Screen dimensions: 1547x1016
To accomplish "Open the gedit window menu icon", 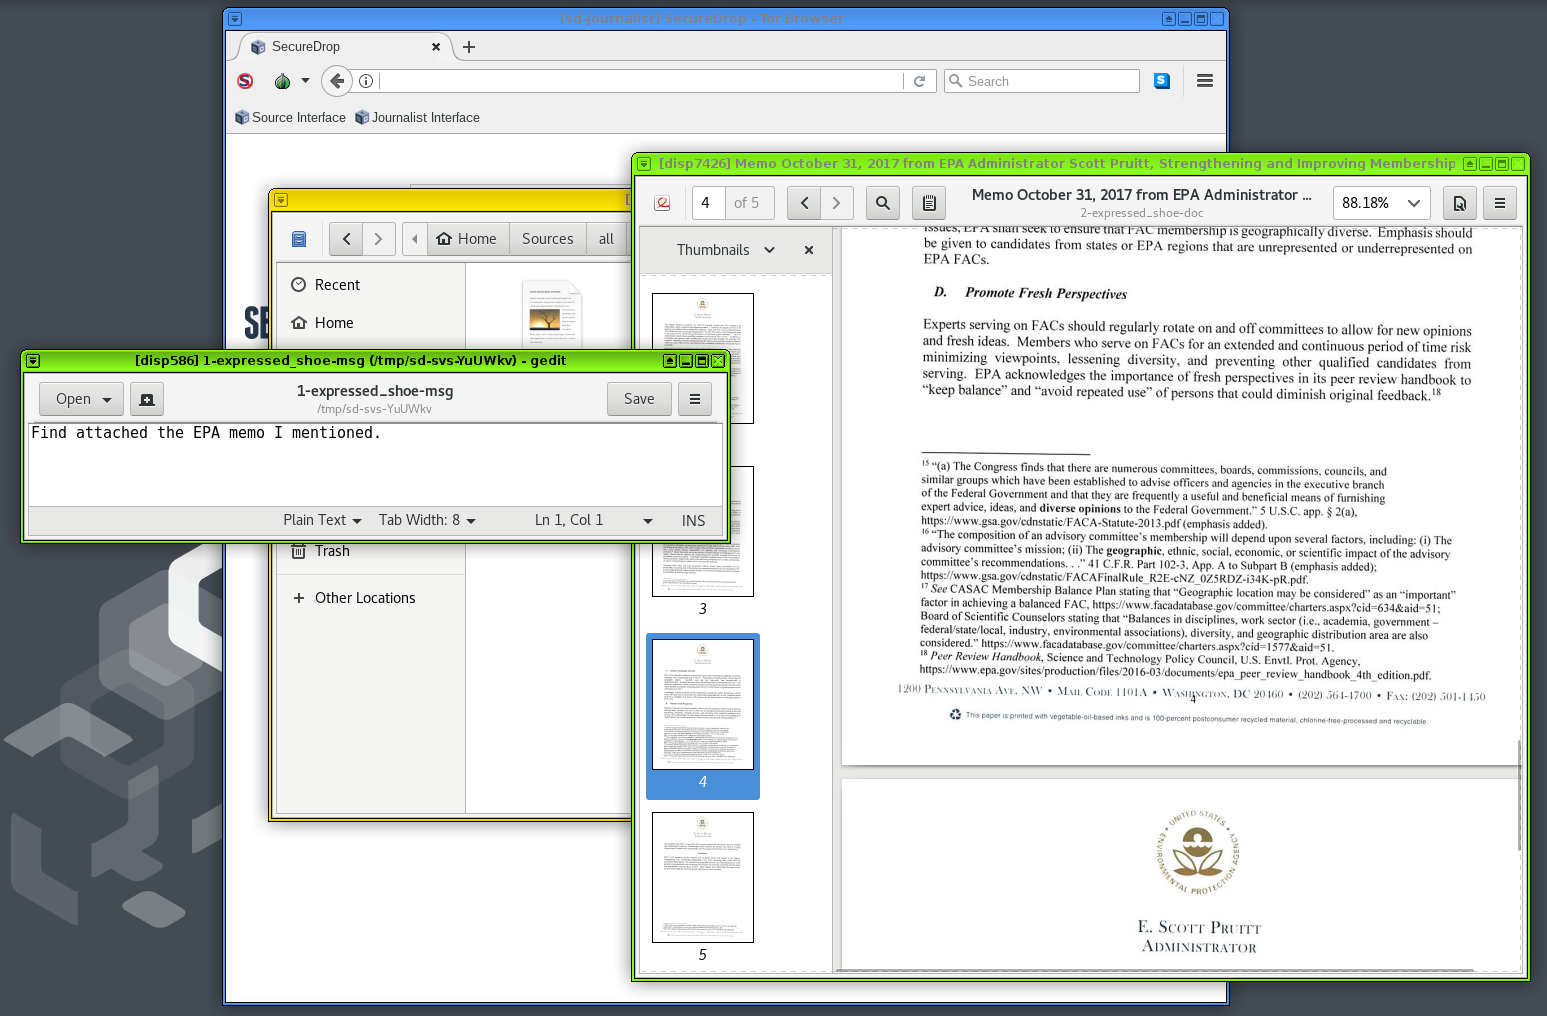I will click(x=33, y=361).
